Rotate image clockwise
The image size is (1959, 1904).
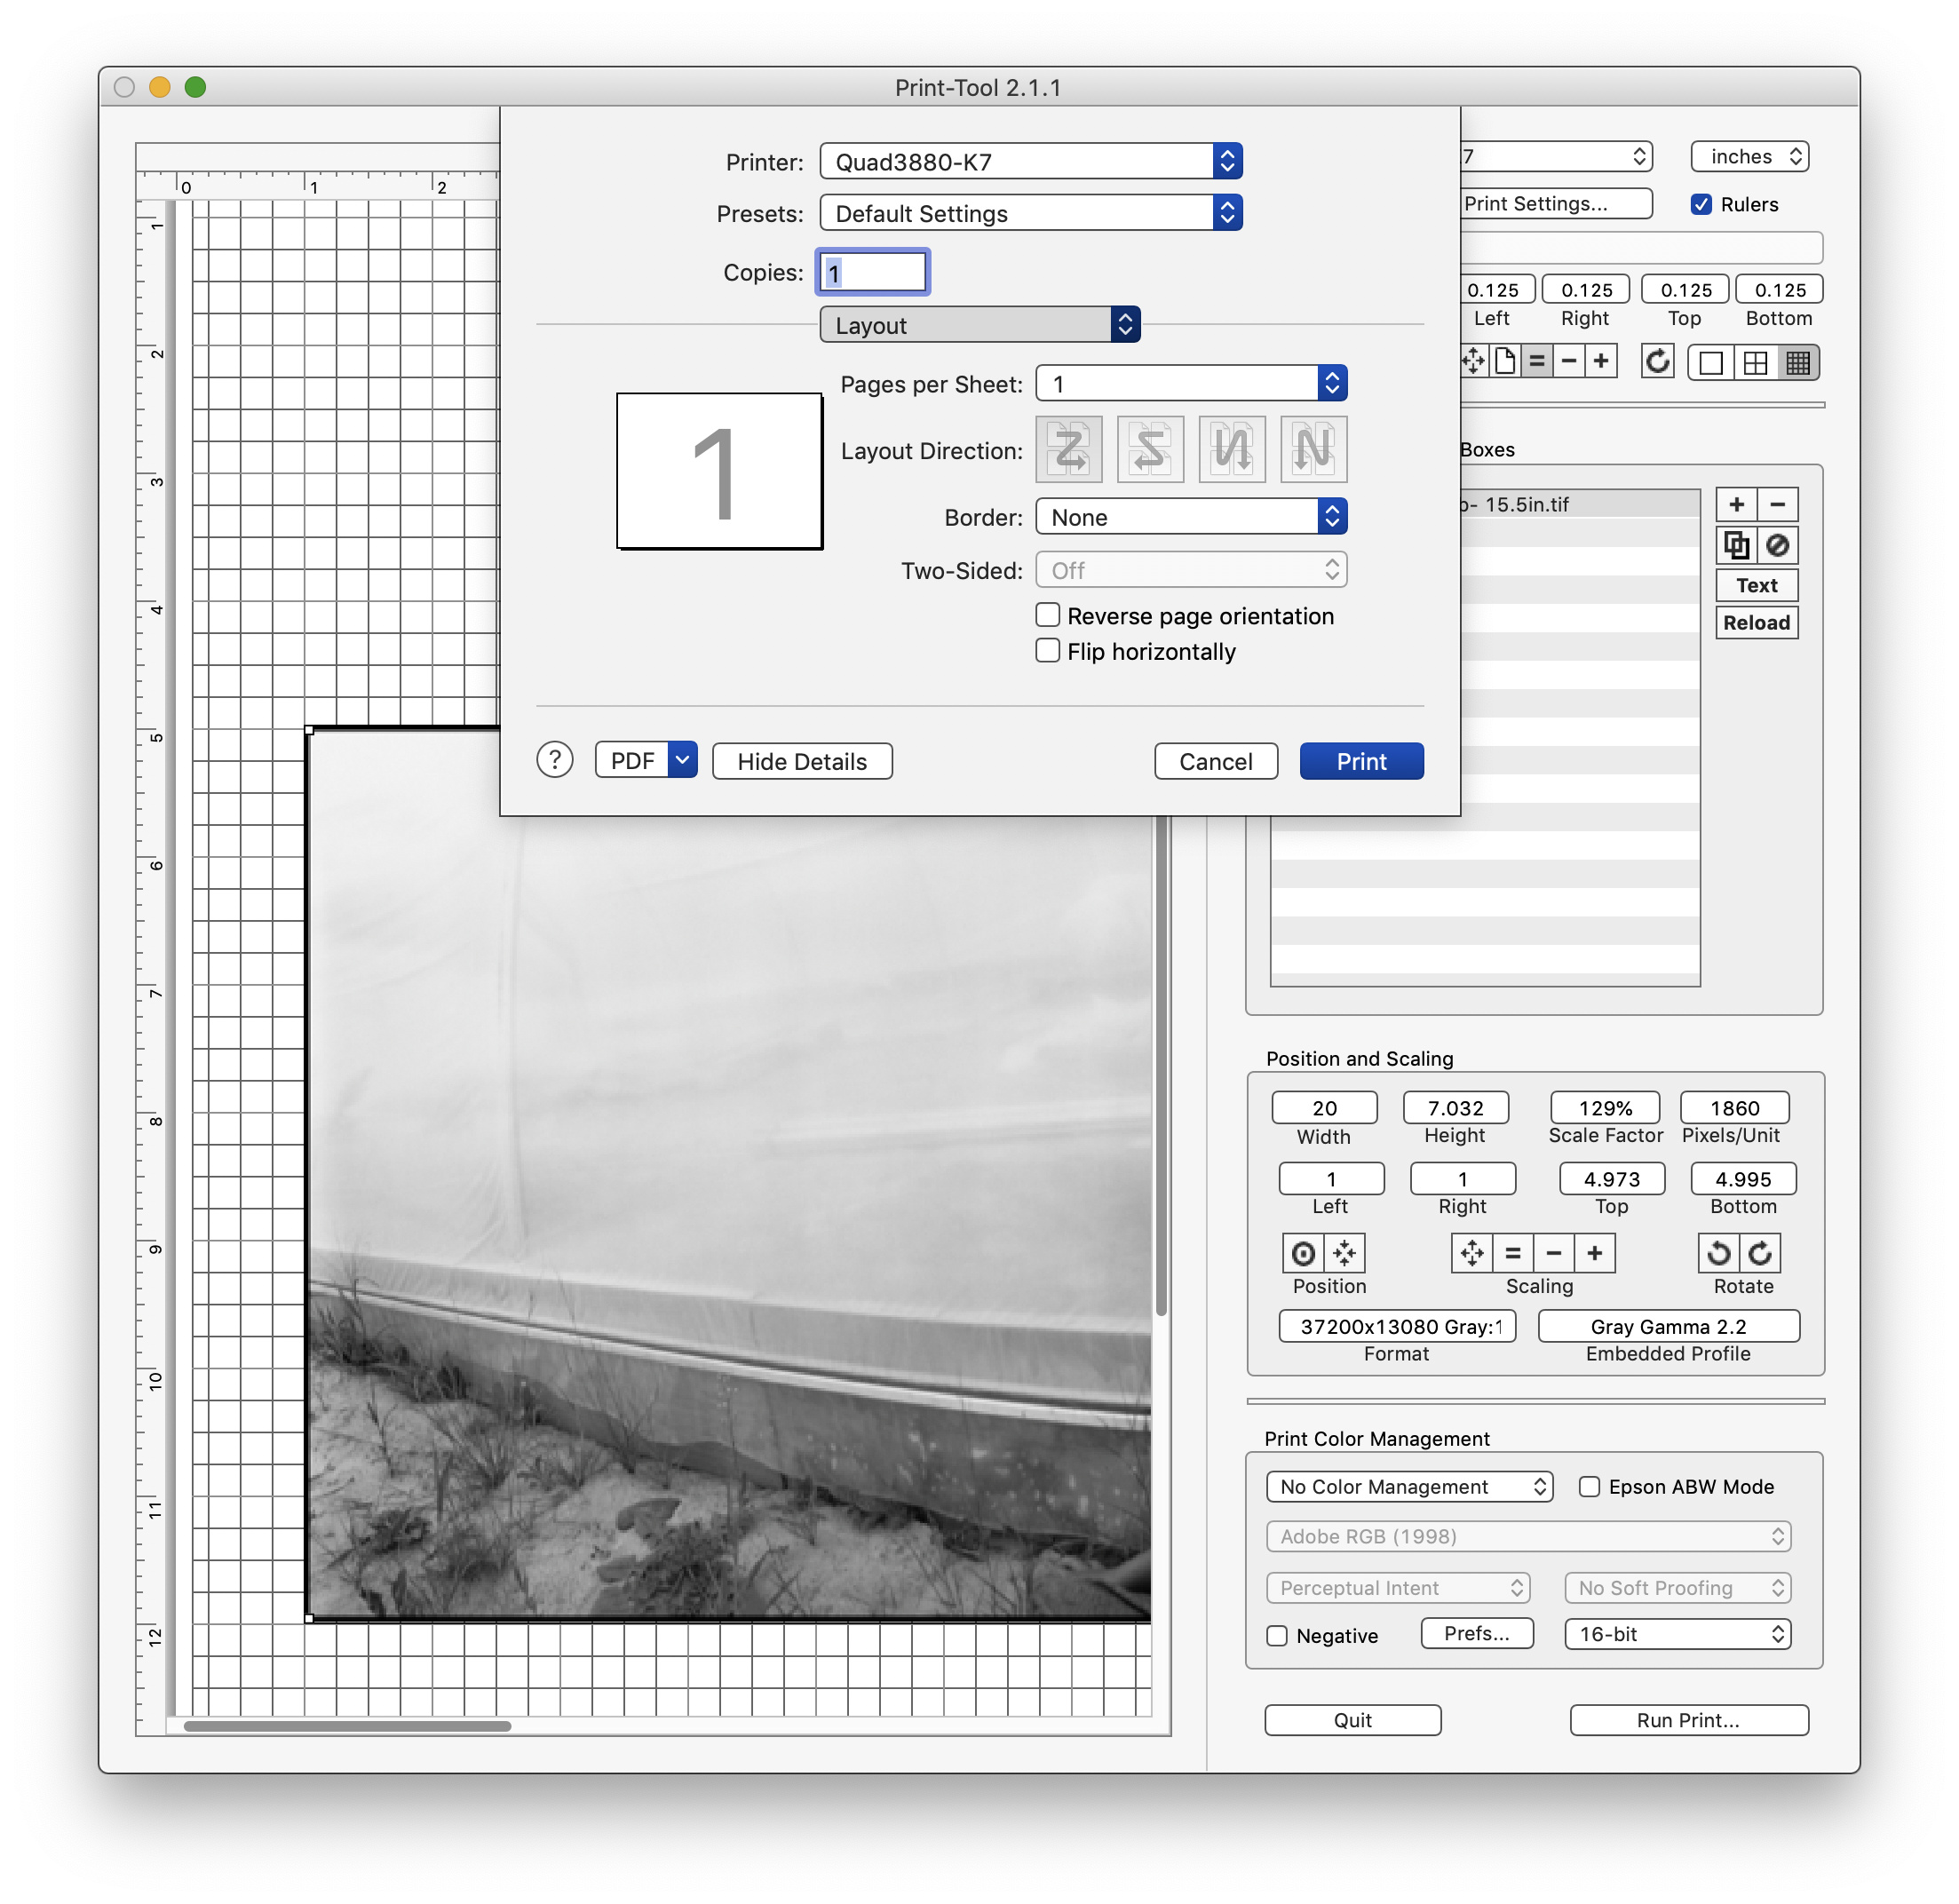pyautogui.click(x=1760, y=1253)
